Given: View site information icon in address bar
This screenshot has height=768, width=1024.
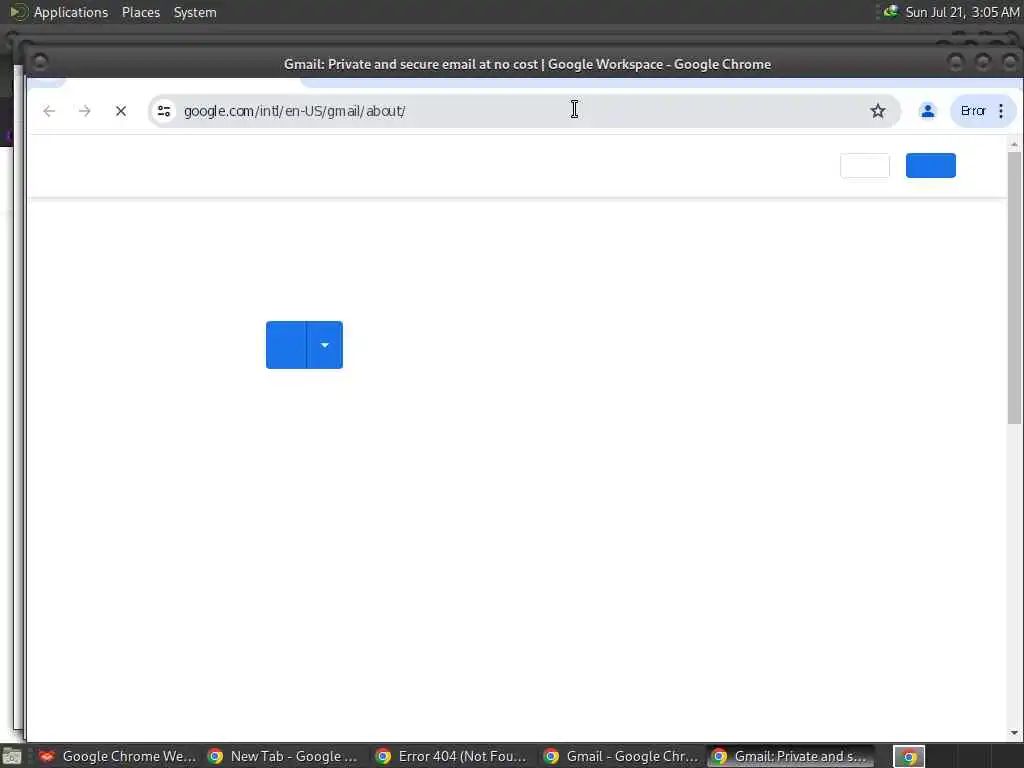Looking at the screenshot, I should tap(164, 111).
